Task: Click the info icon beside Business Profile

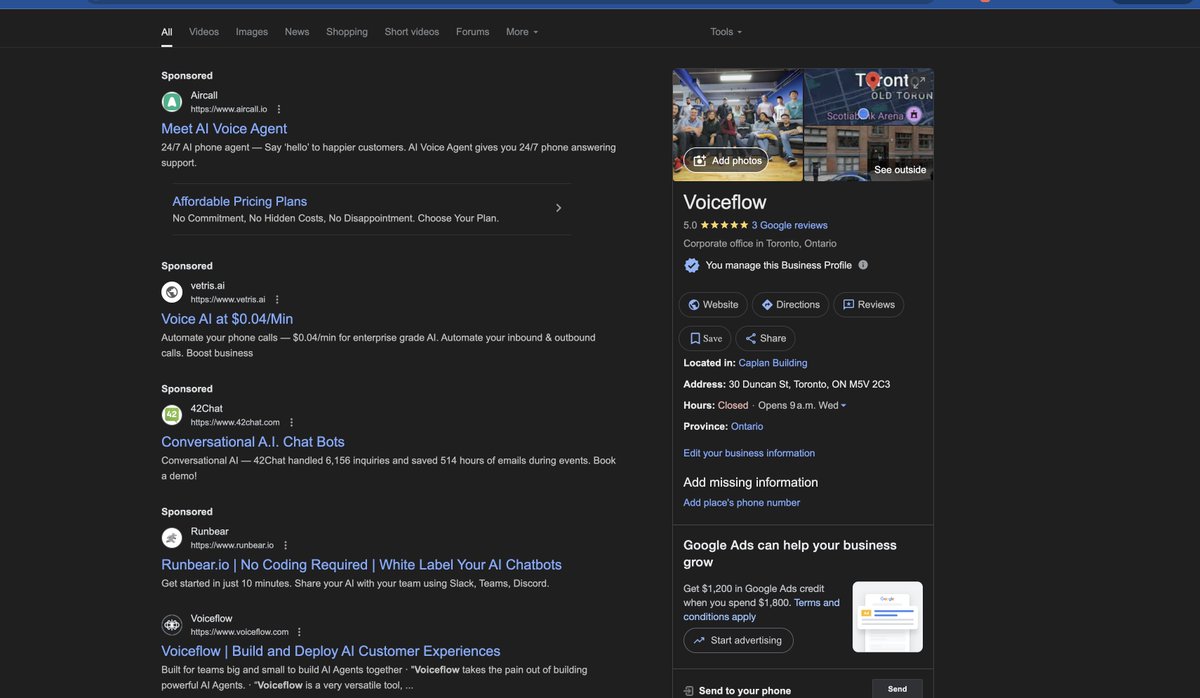Action: point(863,265)
